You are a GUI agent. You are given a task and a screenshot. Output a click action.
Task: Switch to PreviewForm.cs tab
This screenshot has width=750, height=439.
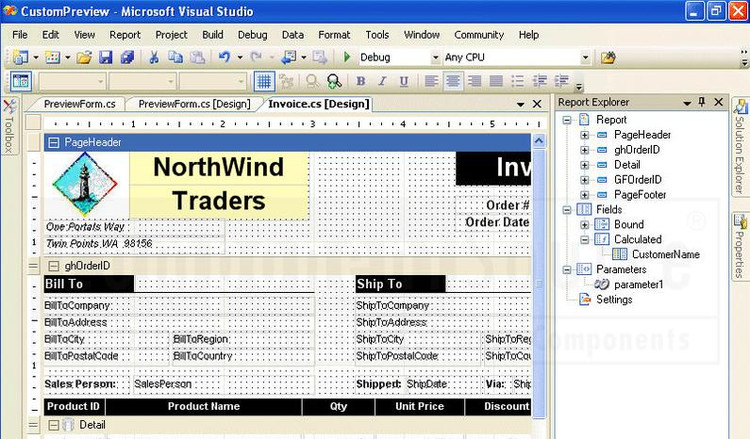click(79, 104)
